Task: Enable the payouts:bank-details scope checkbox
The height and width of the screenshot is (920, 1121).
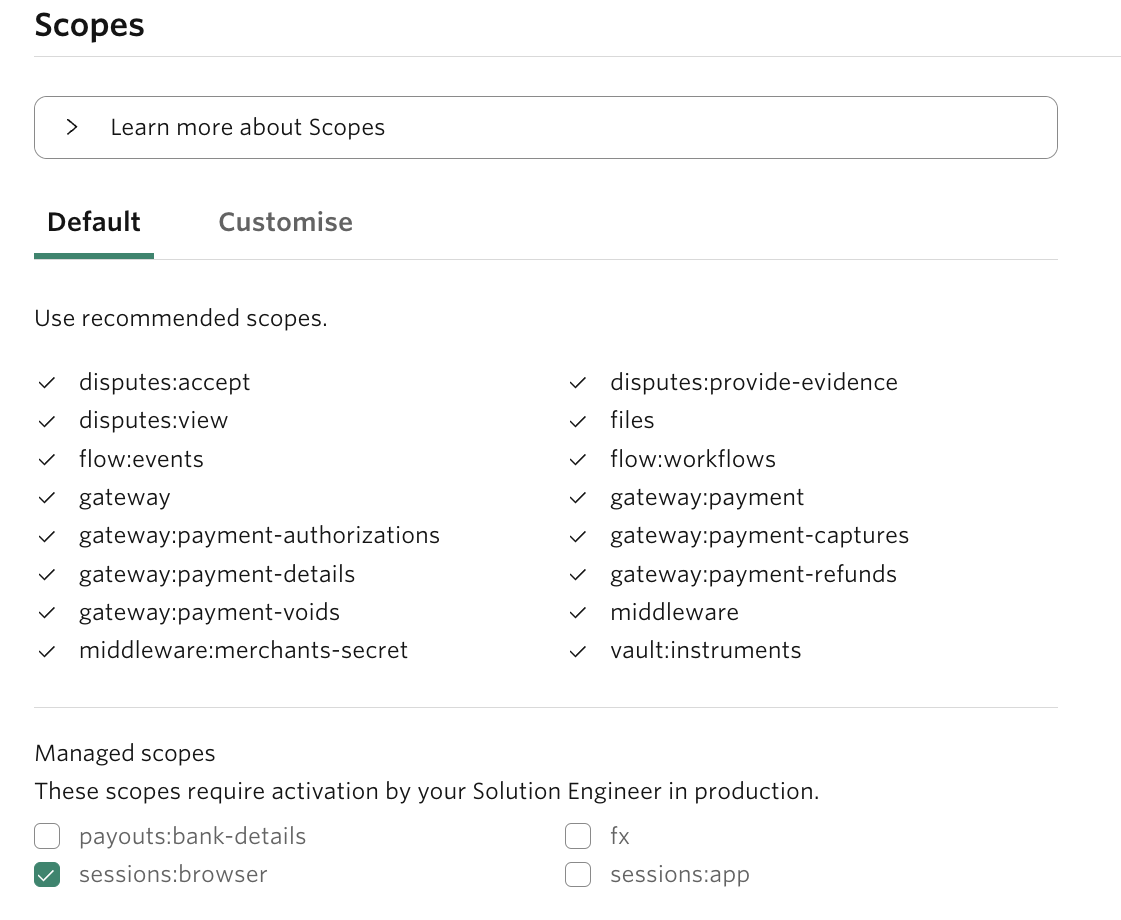Action: 47,836
